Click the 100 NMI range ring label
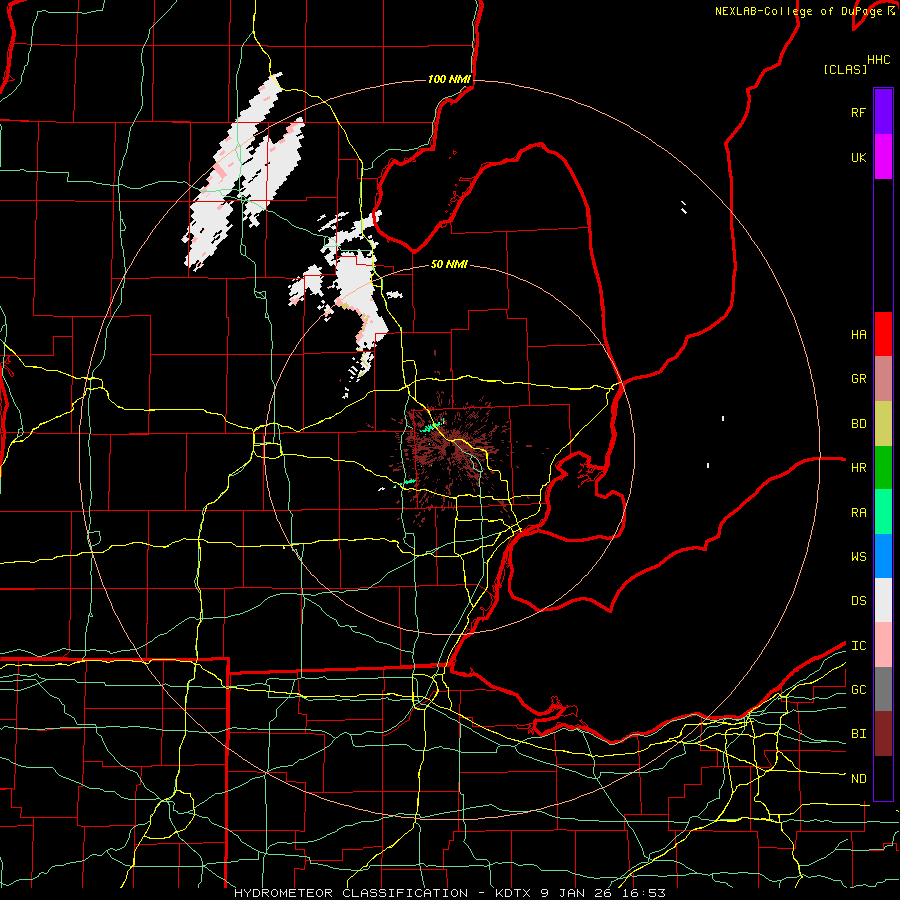Screen dimensions: 900x900 click(449, 79)
